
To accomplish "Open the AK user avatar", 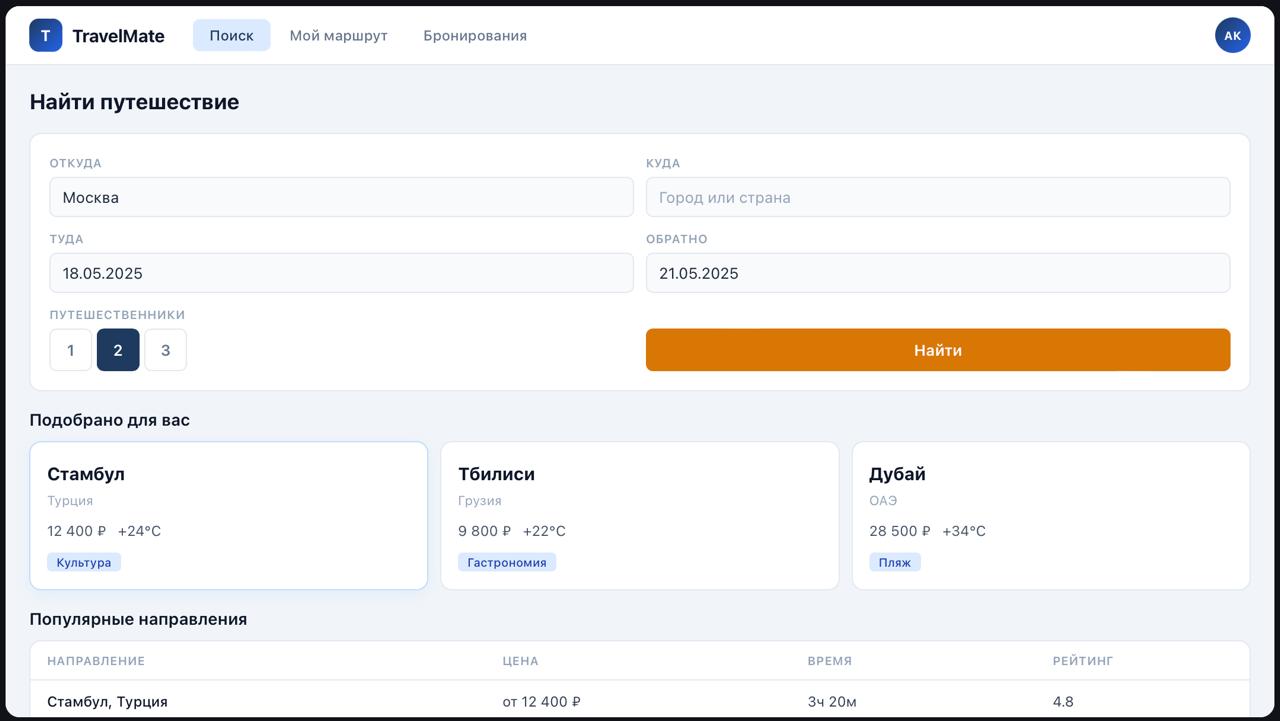I will [1232, 35].
